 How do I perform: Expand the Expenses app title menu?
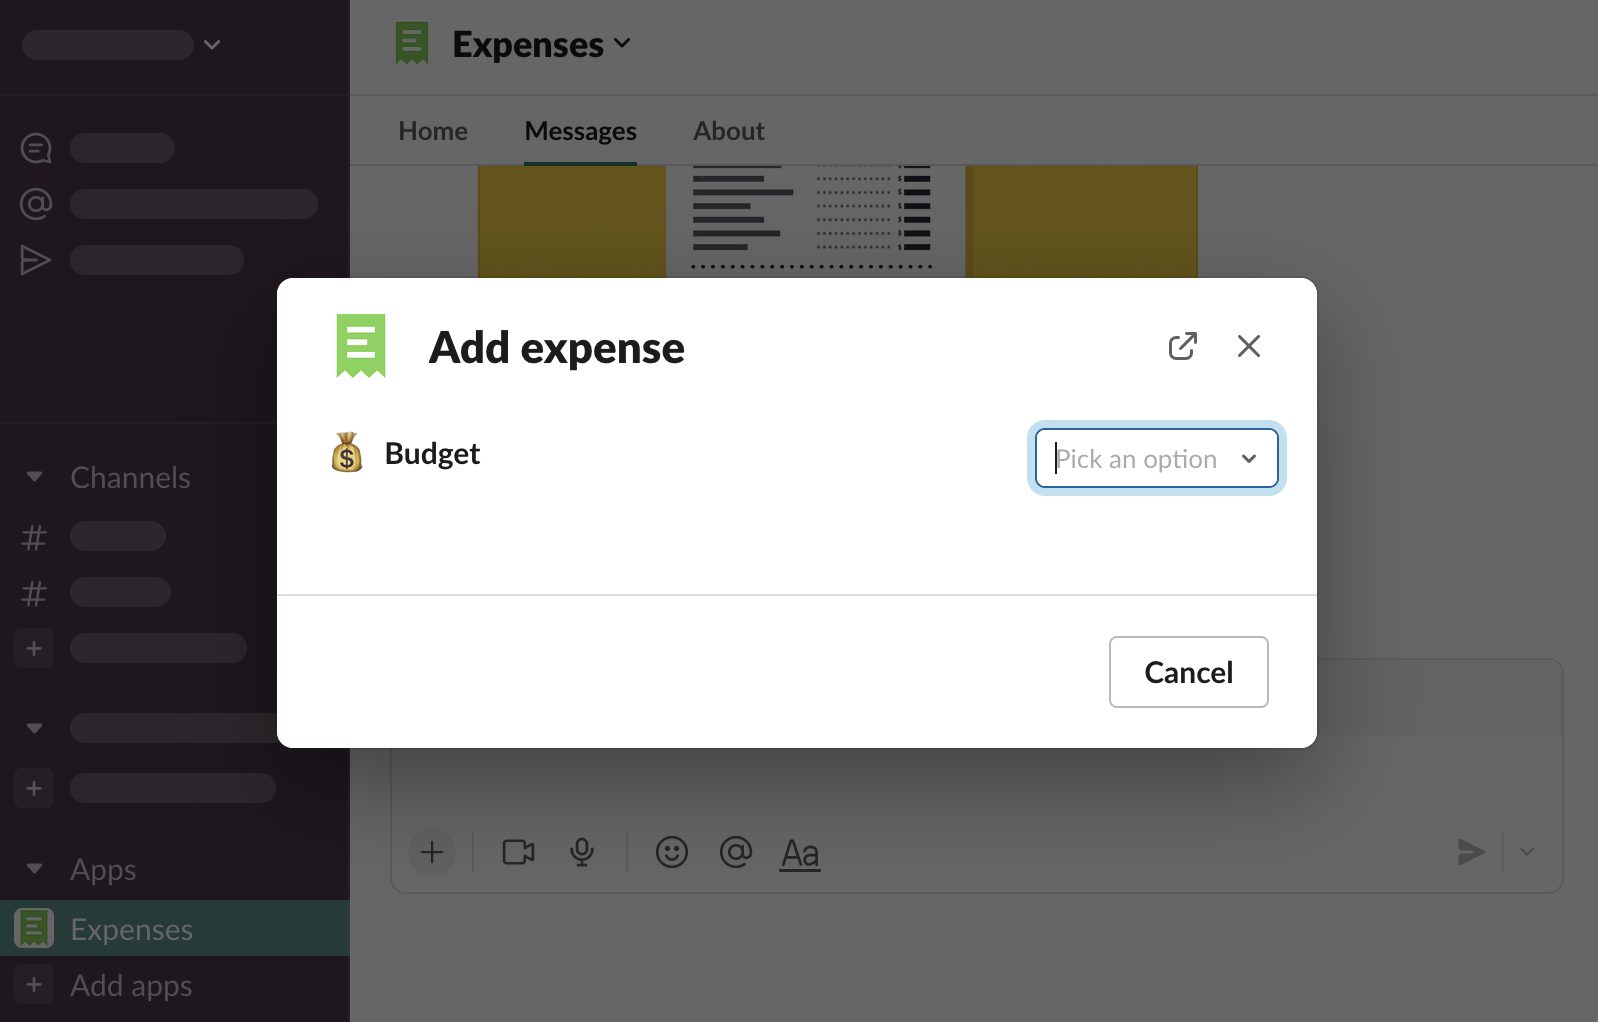coord(541,44)
